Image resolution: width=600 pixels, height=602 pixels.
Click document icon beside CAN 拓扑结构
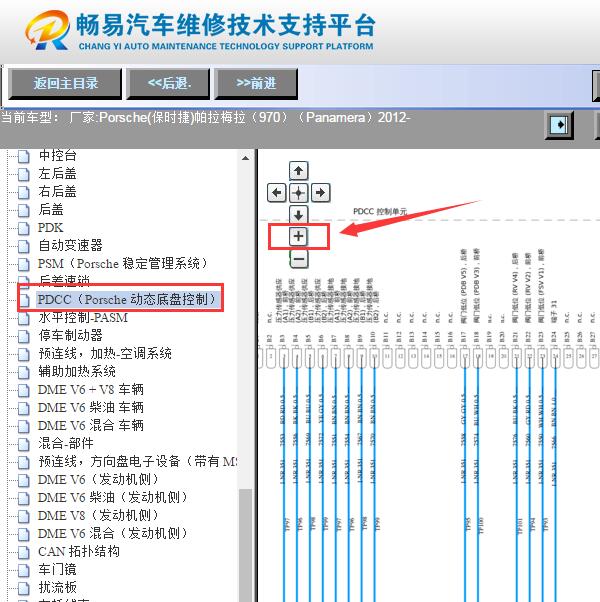tap(23, 552)
